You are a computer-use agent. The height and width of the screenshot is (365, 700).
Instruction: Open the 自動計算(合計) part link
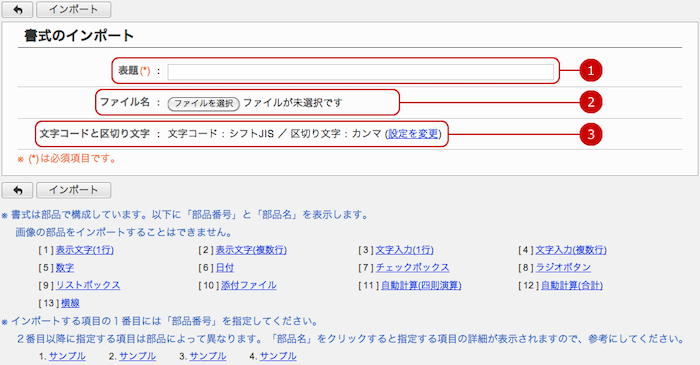pos(572,285)
